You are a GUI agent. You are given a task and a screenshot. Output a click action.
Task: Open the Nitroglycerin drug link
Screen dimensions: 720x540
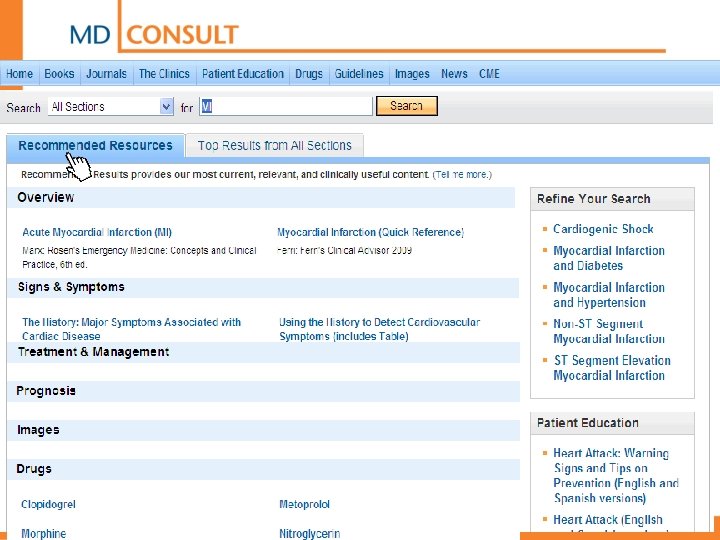click(x=309, y=534)
